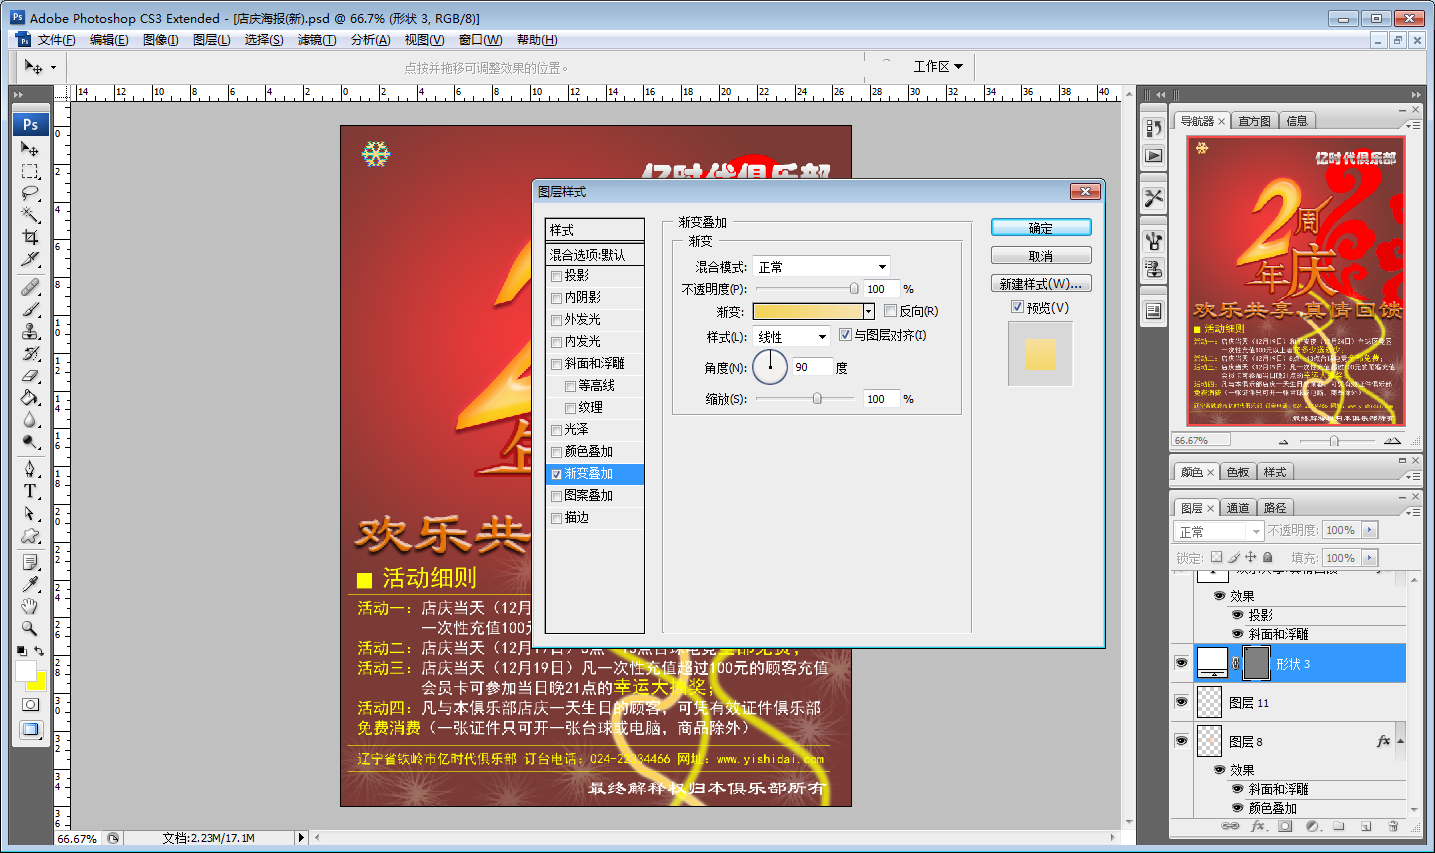
Task: Click the add layer mask icon
Action: 1285,826
